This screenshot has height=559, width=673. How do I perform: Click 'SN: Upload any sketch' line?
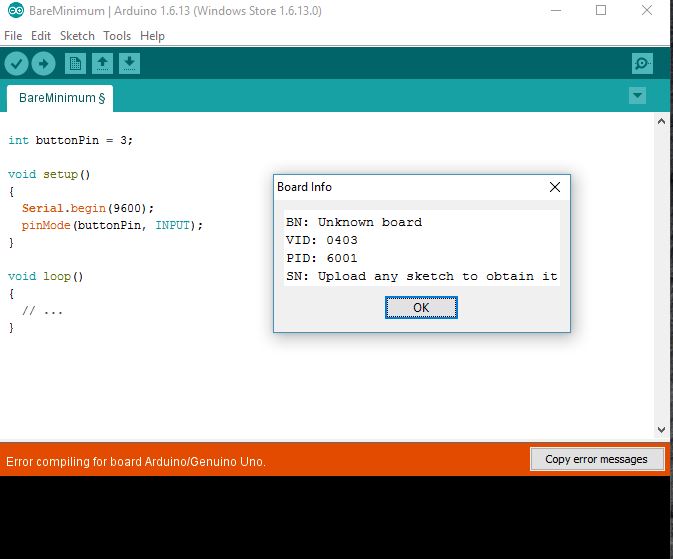[421, 276]
